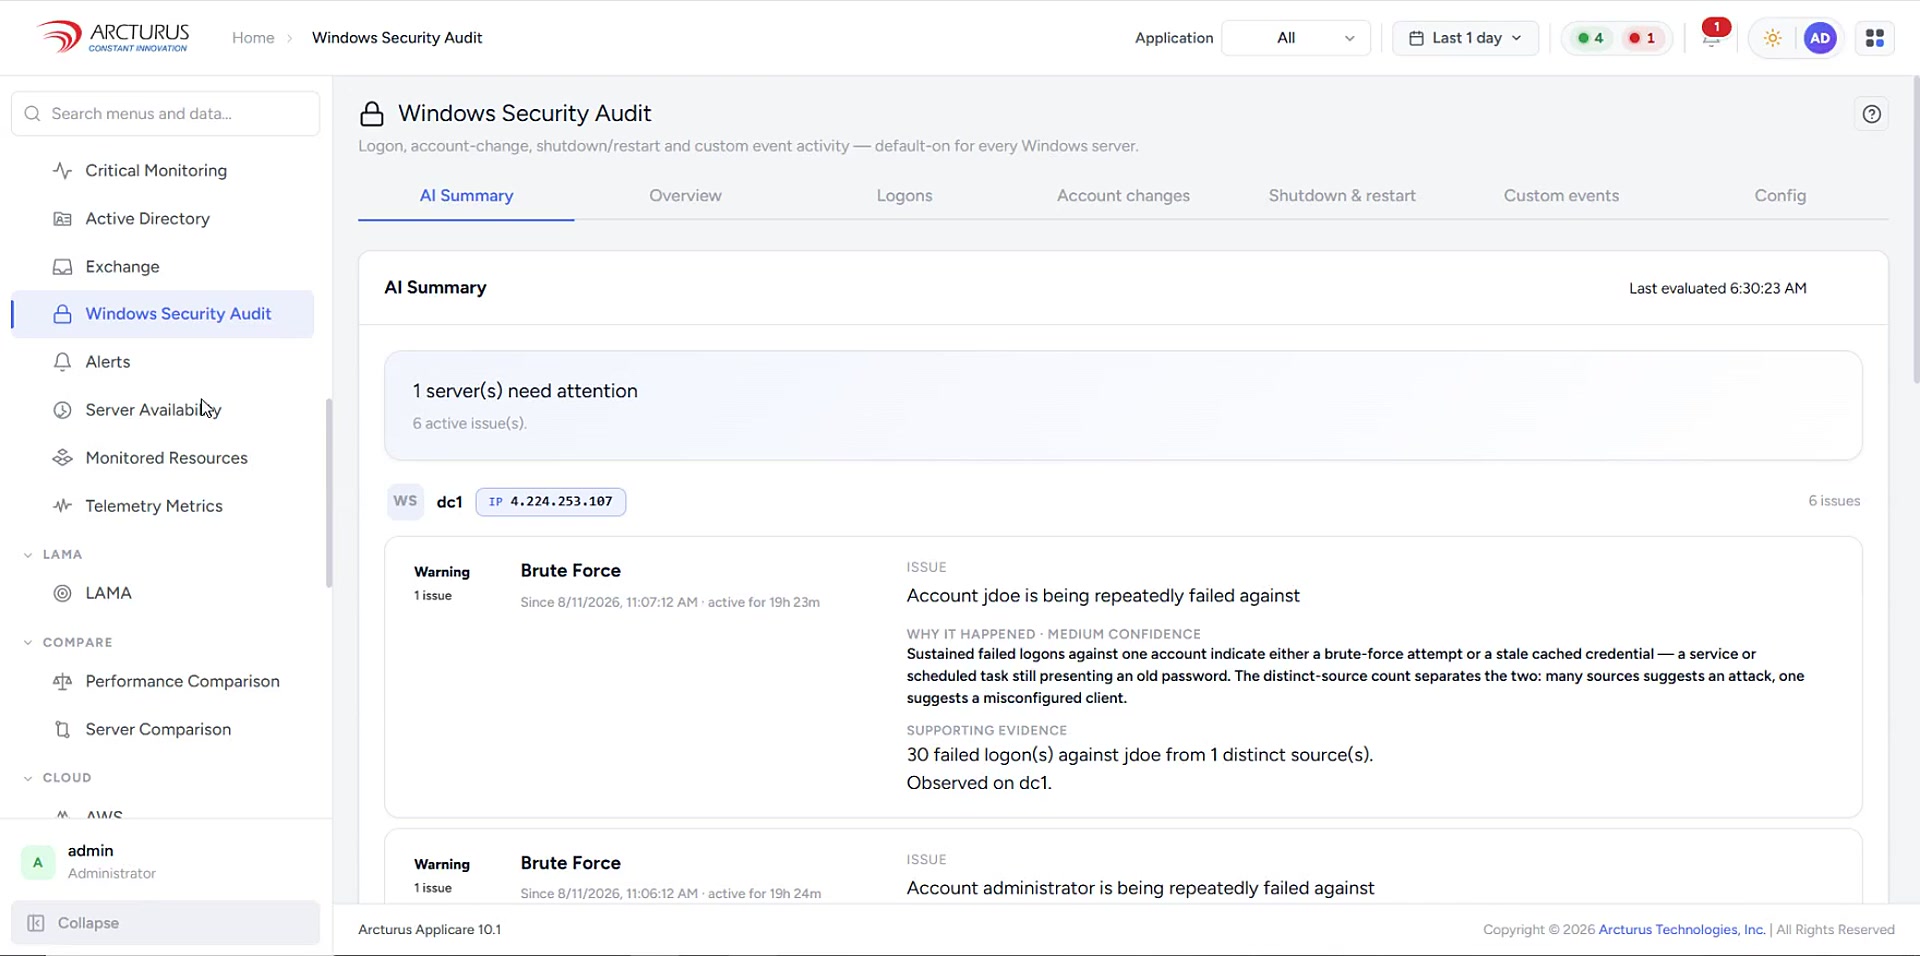Open Telemetry Metrics in the sidebar
The image size is (1920, 956).
tap(162, 506)
